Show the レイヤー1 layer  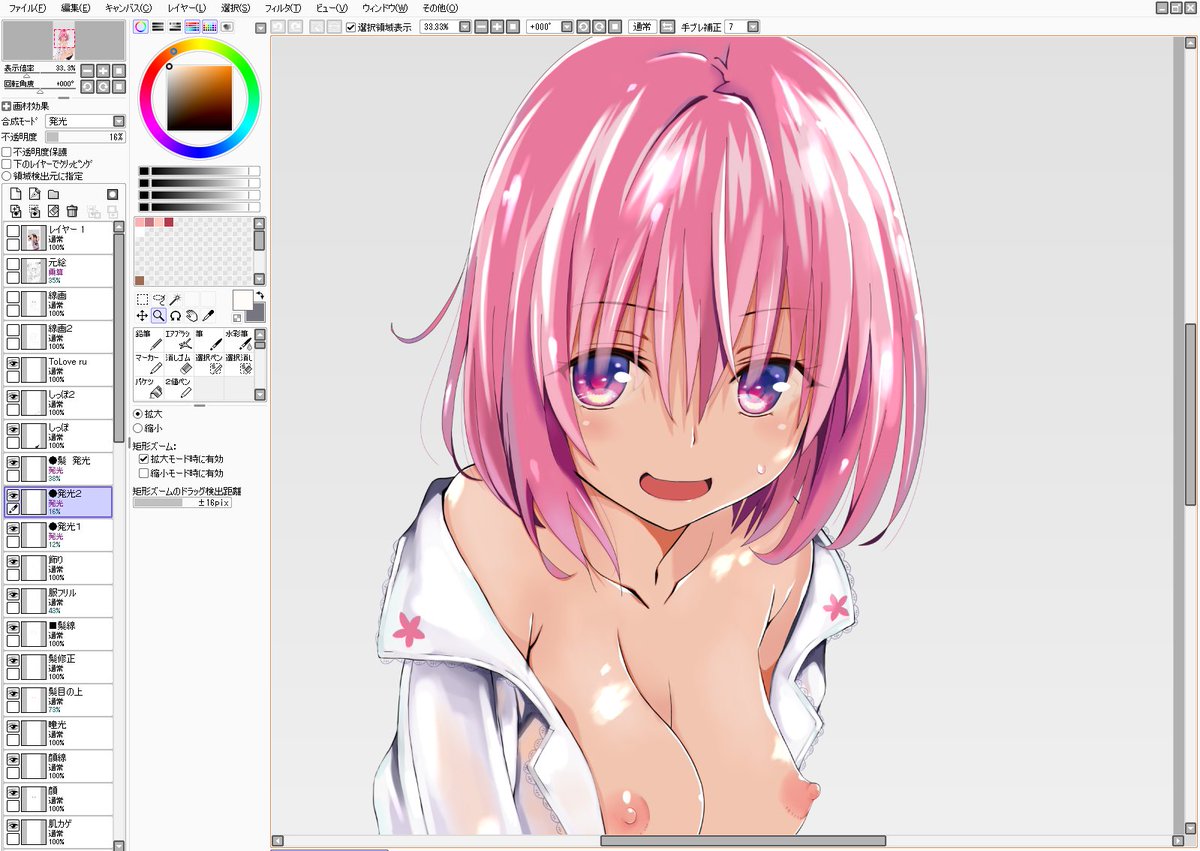(14, 231)
